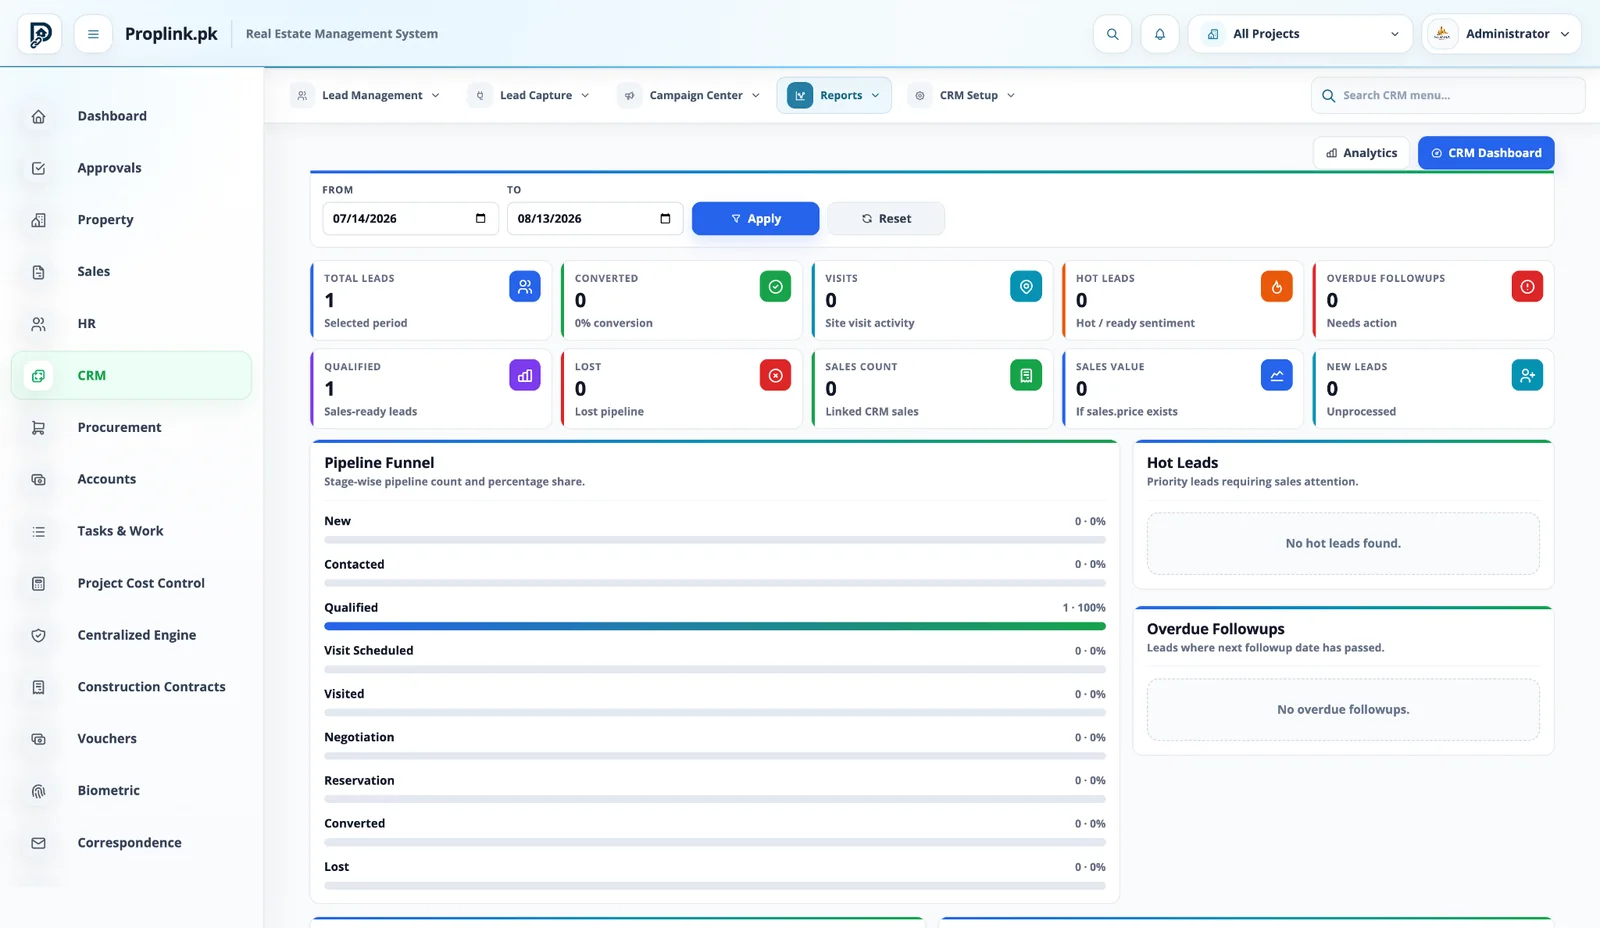Viewport: 1600px width, 928px height.
Task: Click the '1 · 100%' Qualified value
Action: coord(1084,608)
